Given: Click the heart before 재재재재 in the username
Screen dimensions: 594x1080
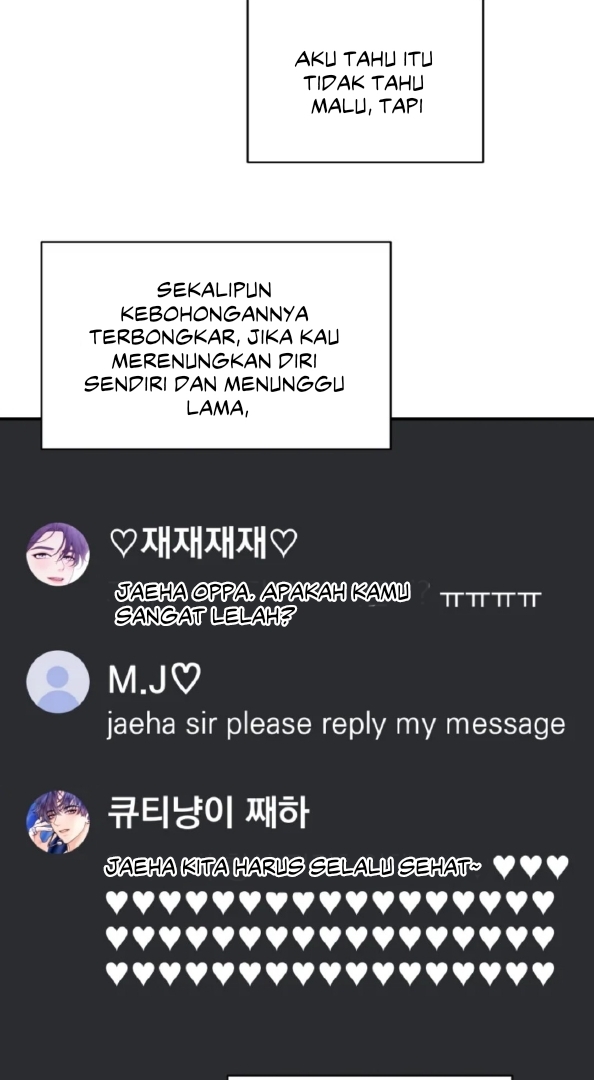Looking at the screenshot, I should coord(124,545).
